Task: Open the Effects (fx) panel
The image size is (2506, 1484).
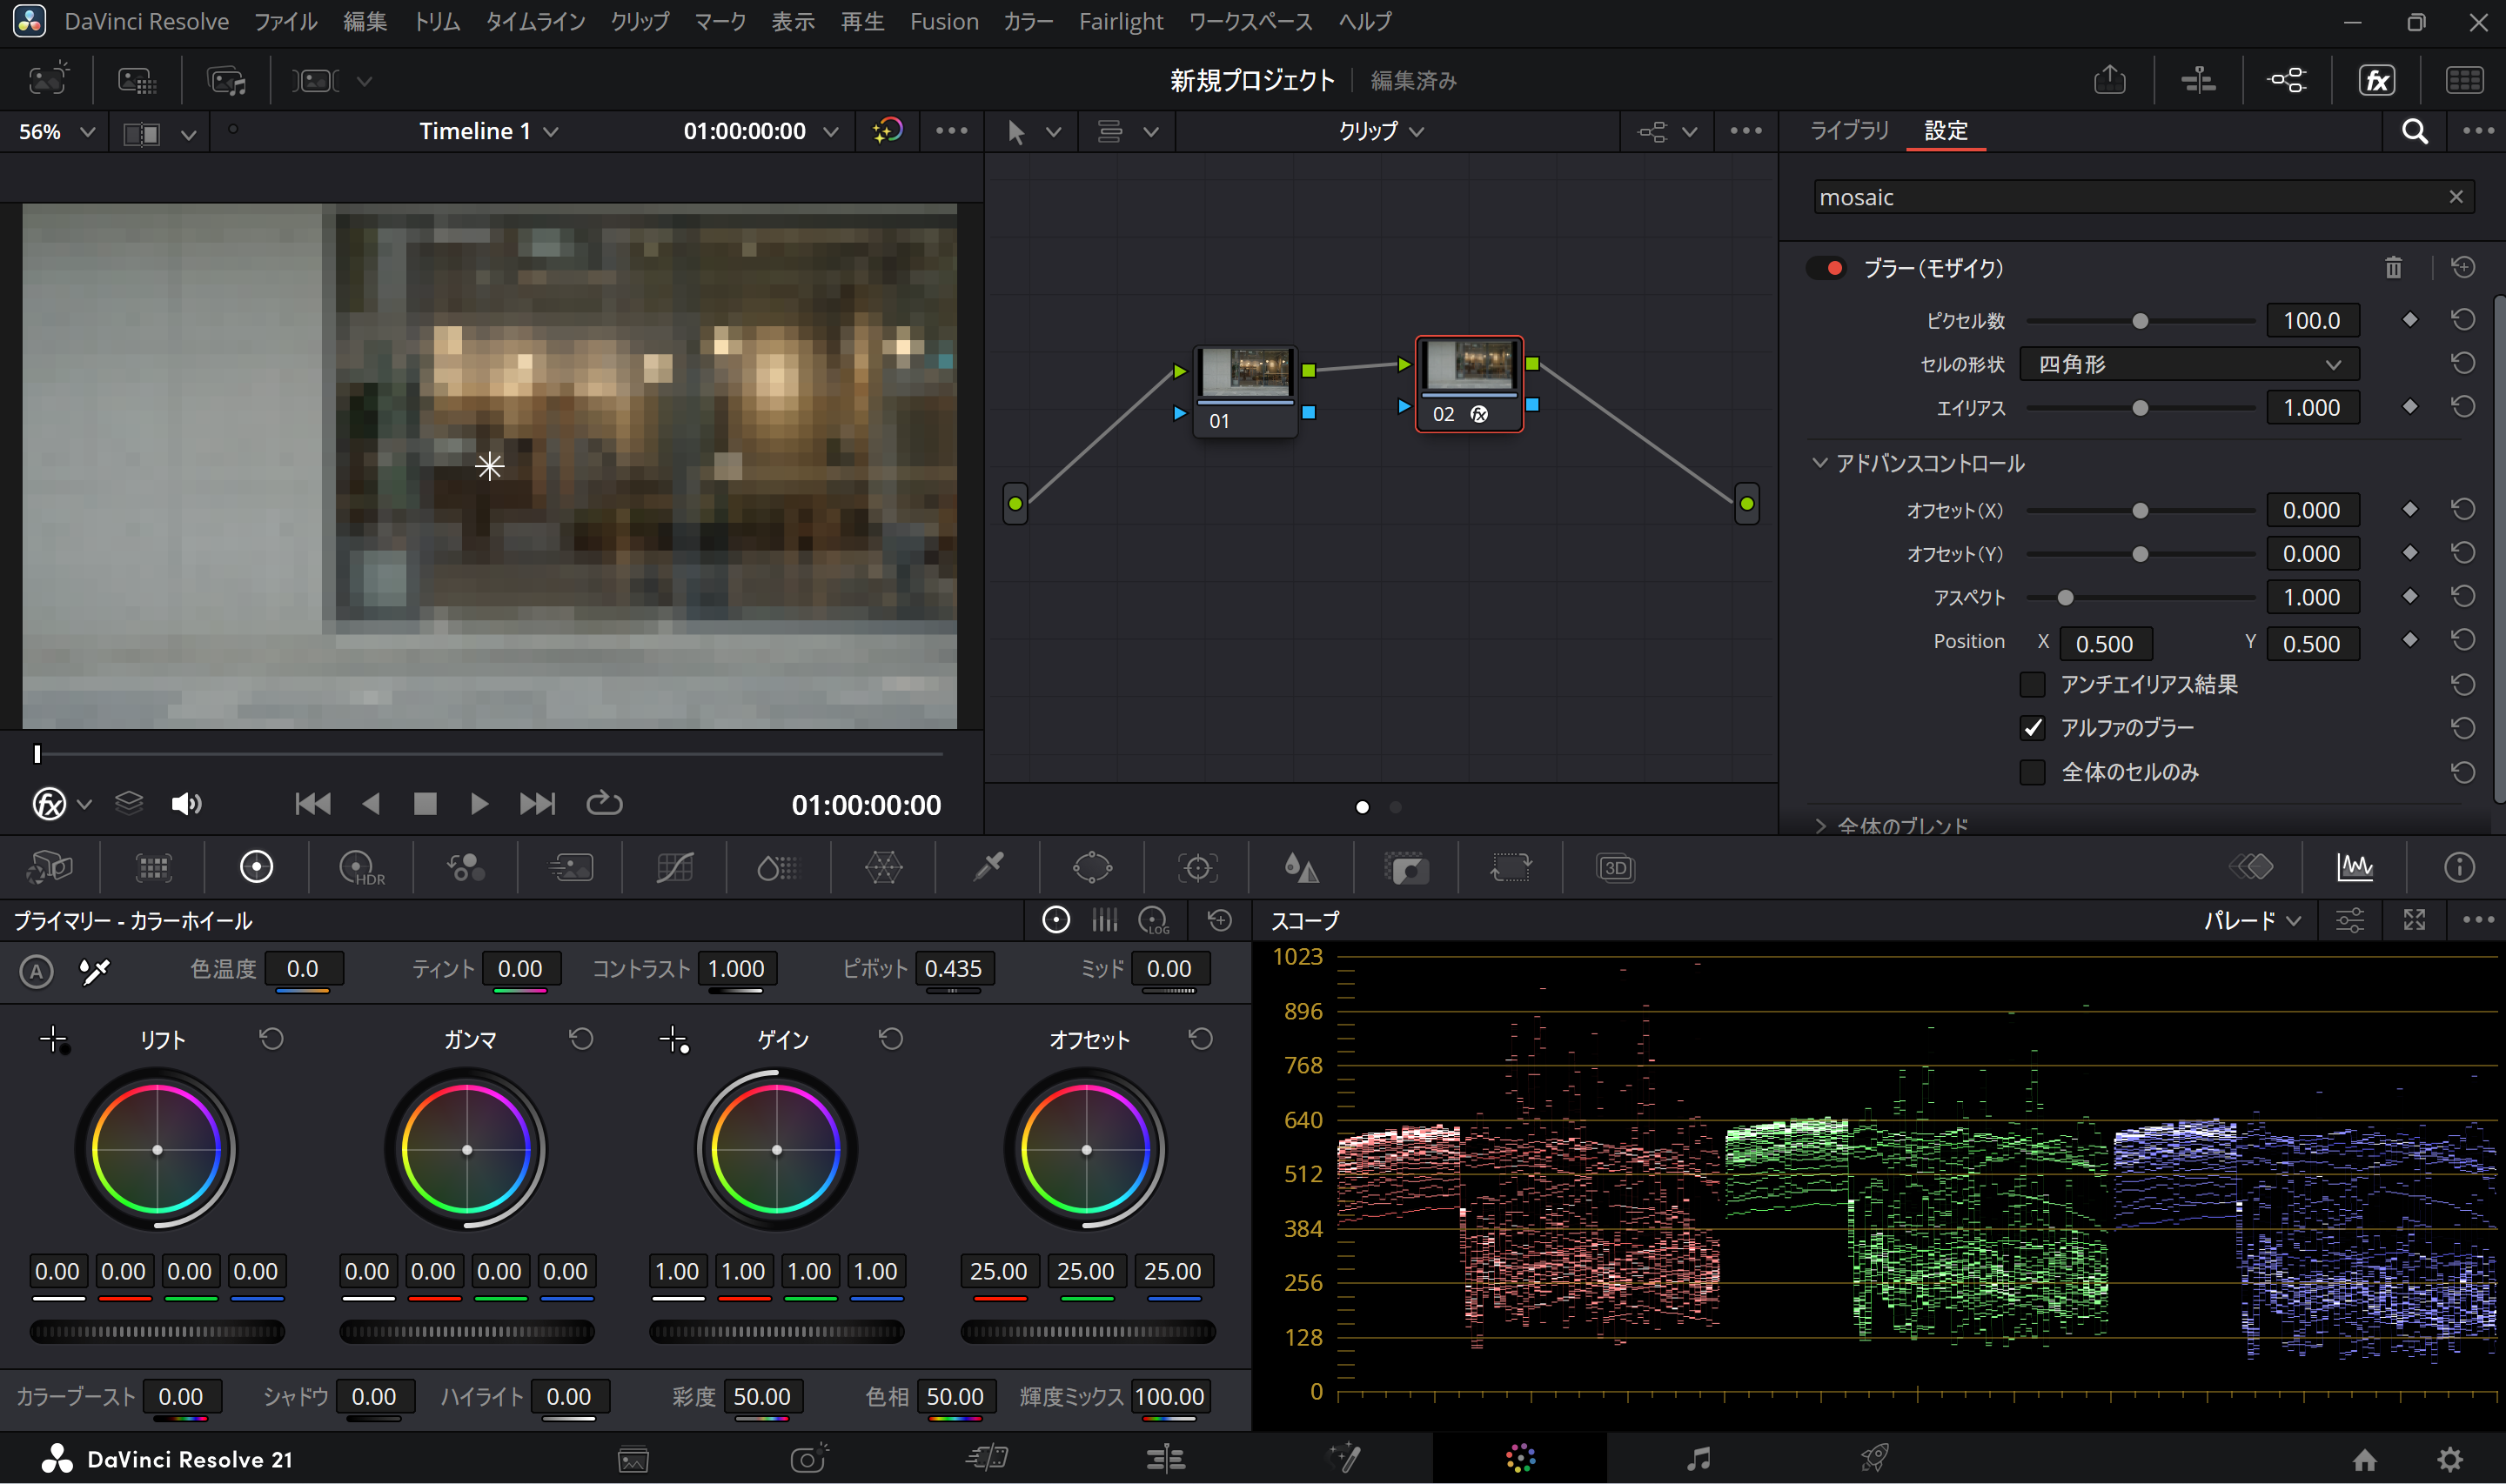Action: [2376, 80]
